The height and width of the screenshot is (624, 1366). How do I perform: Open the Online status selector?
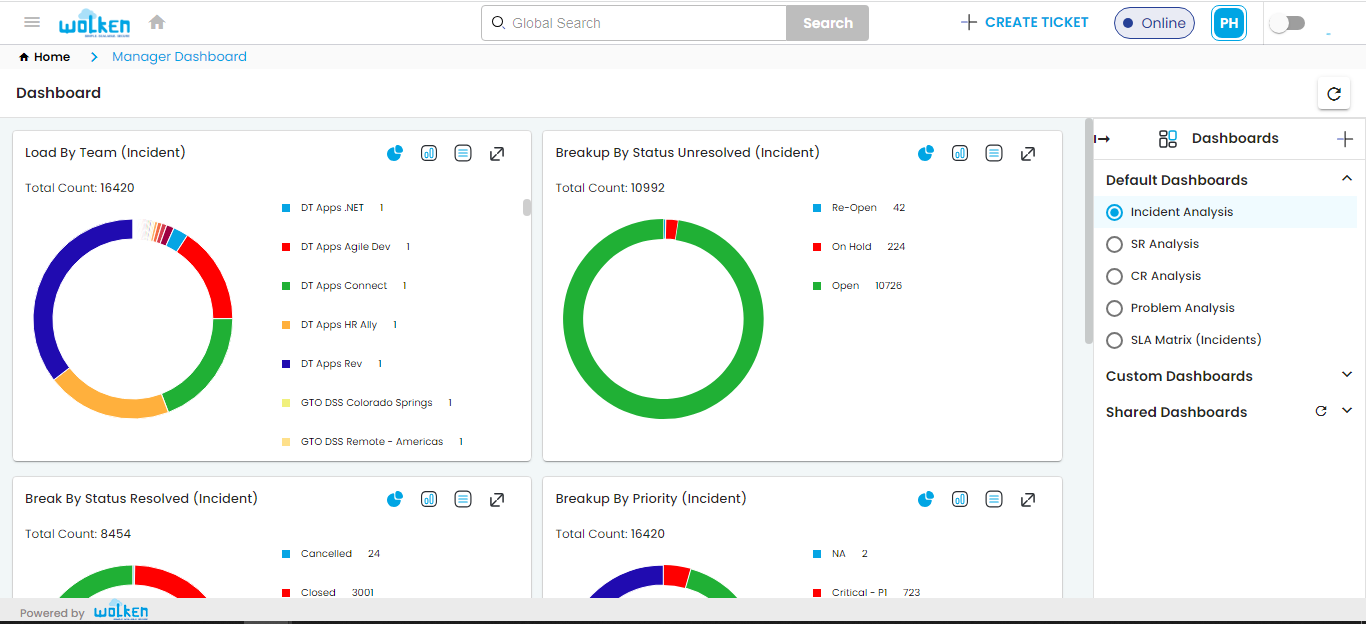(1154, 22)
